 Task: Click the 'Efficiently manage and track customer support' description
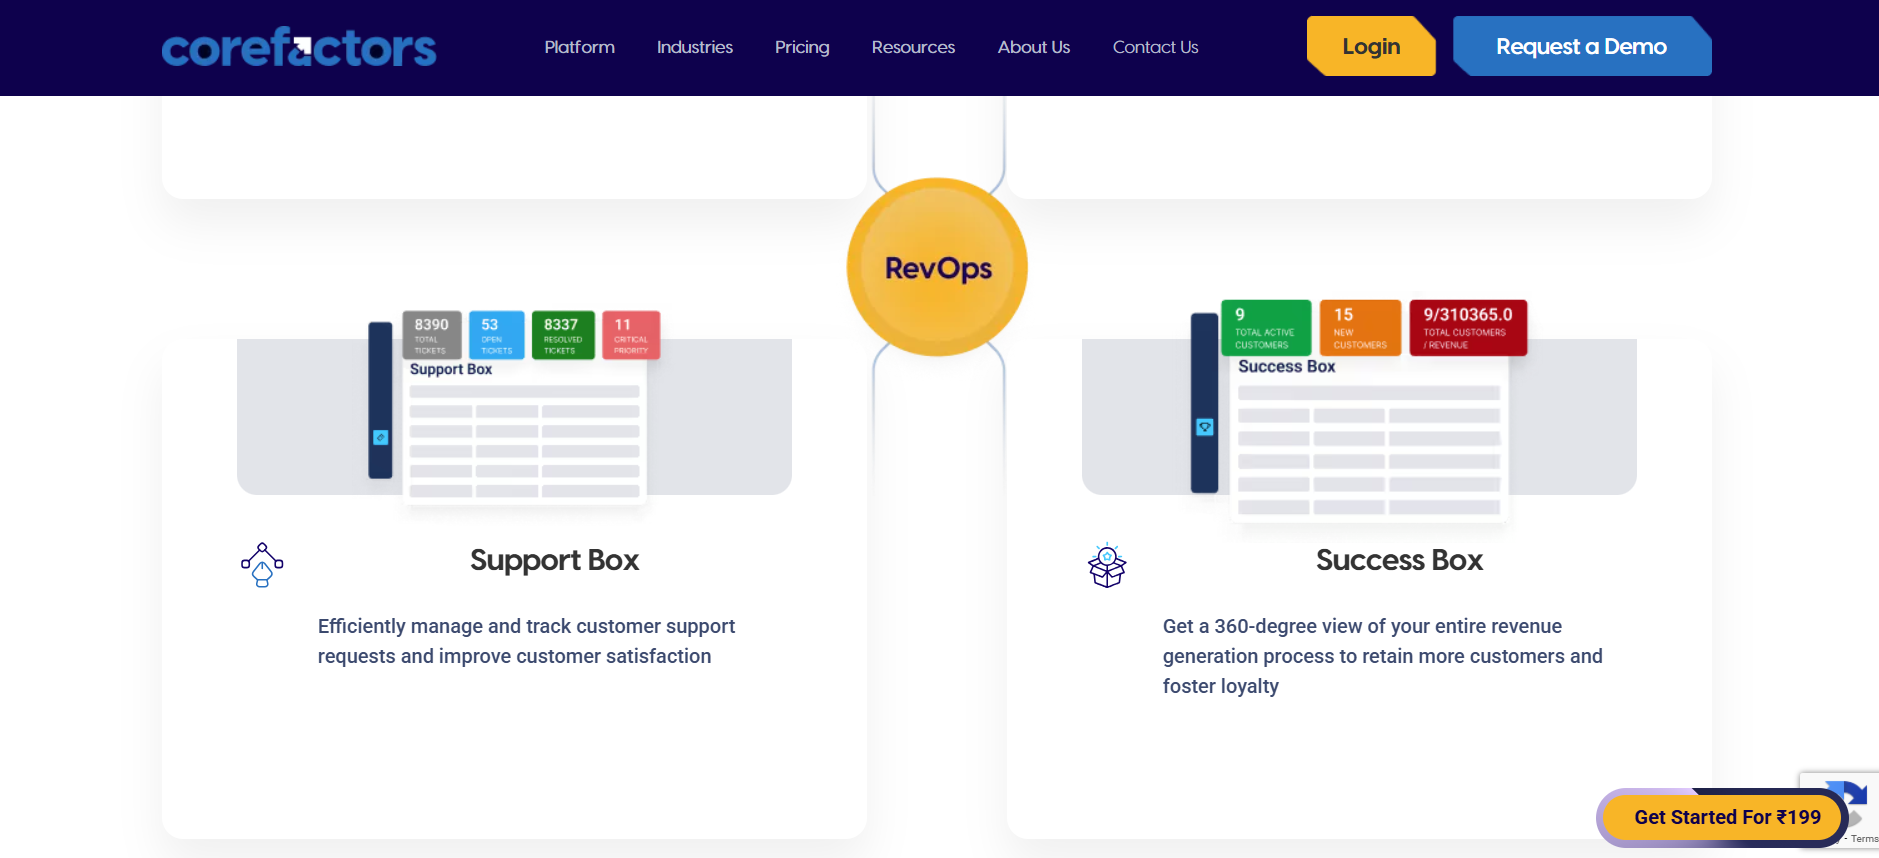526,641
